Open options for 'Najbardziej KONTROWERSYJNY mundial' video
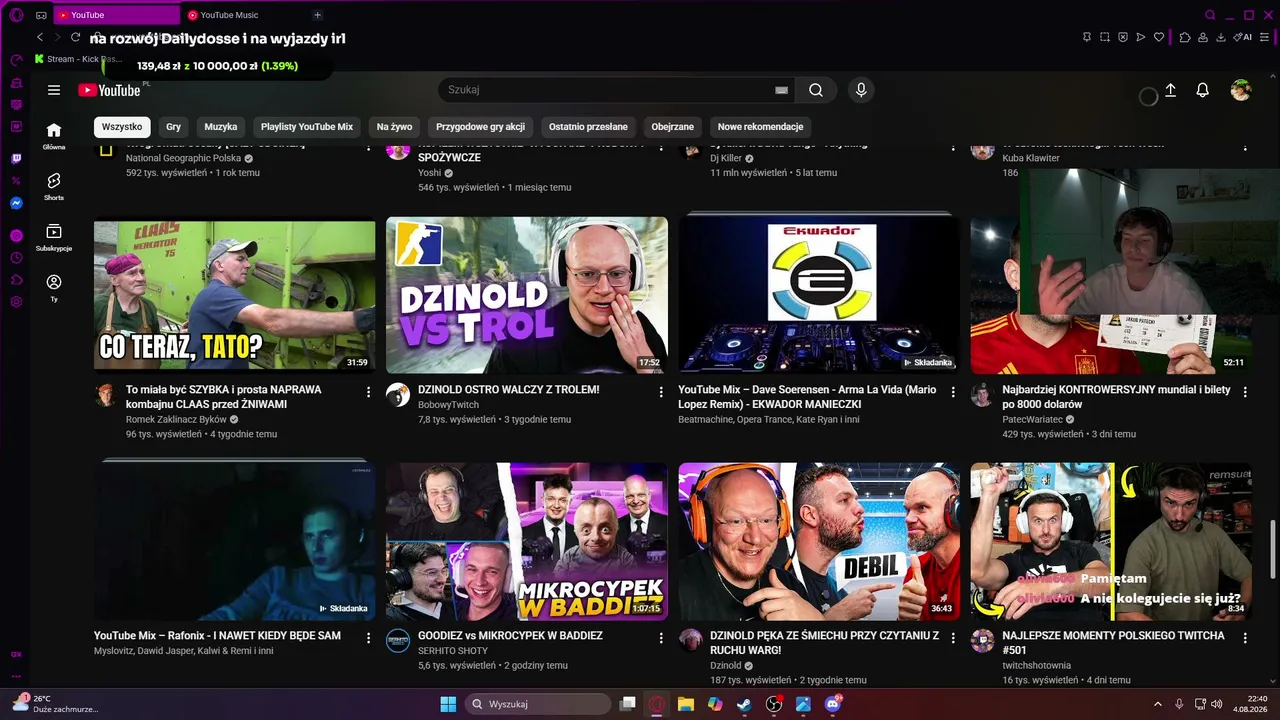Image resolution: width=1280 pixels, height=720 pixels. click(1245, 392)
